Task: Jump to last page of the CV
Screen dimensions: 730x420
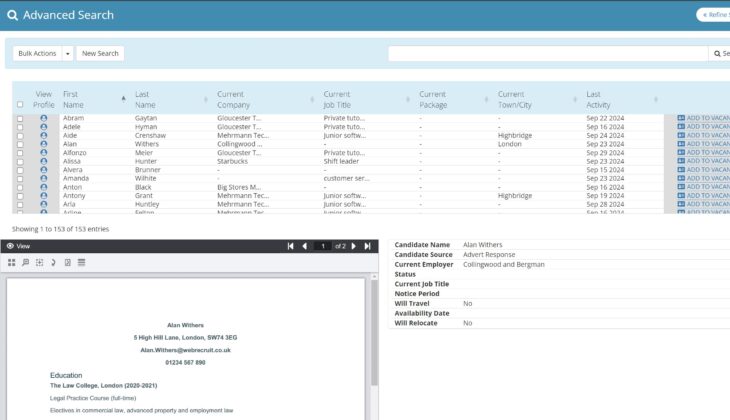Action: (368, 246)
